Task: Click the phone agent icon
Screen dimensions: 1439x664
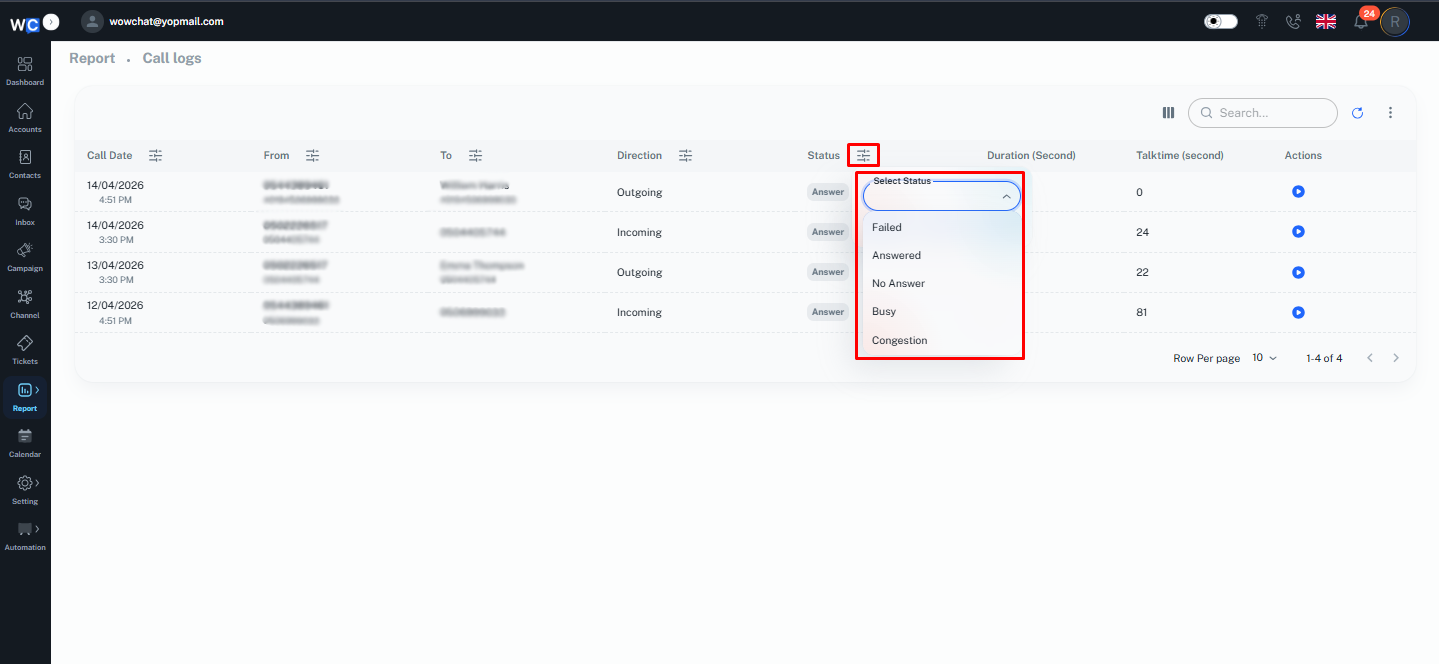Action: click(1293, 21)
